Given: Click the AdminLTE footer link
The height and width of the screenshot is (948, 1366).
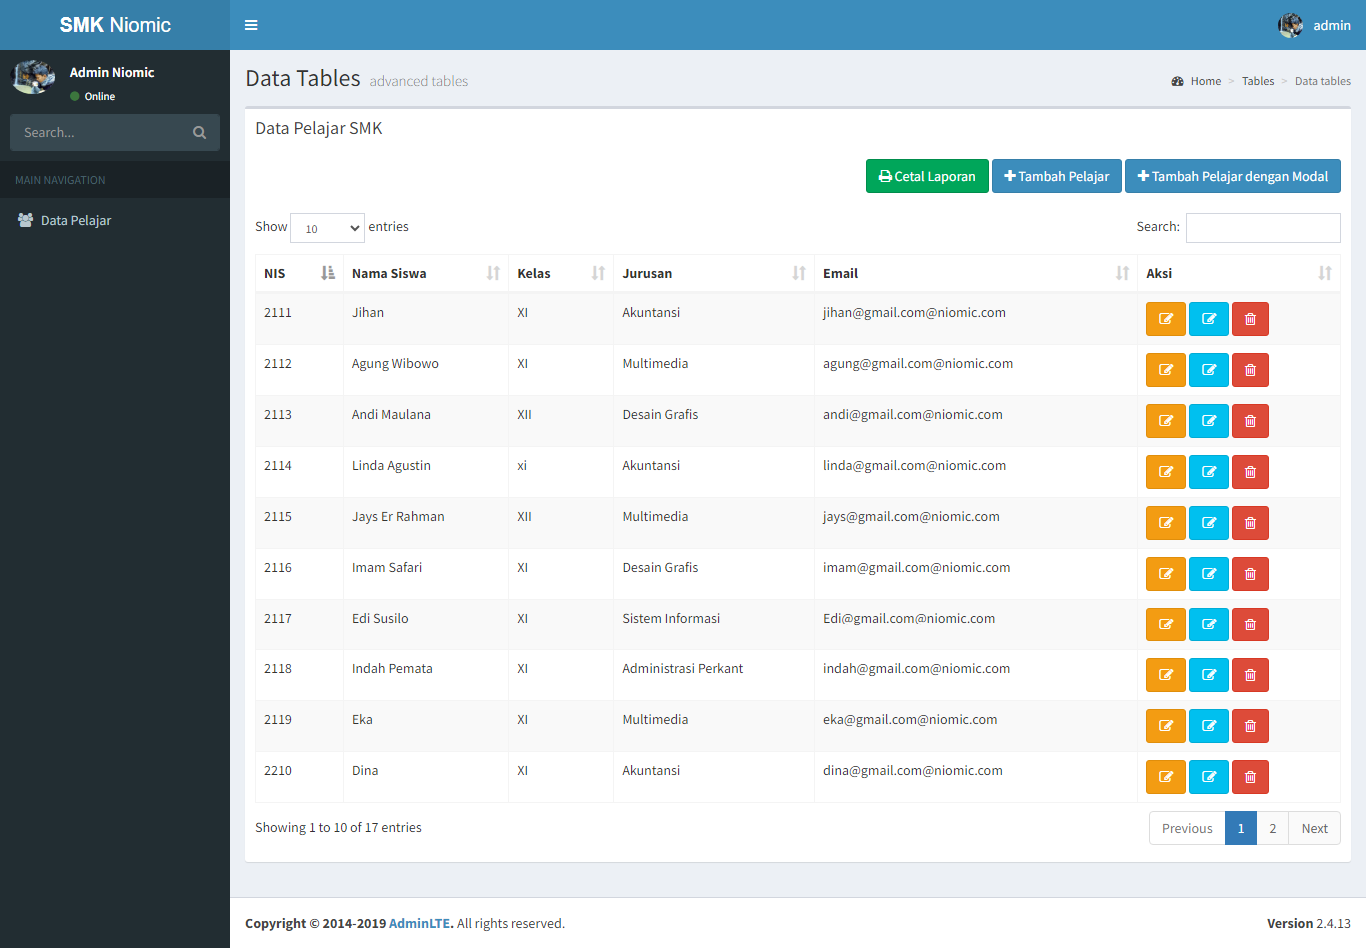Looking at the screenshot, I should coord(419,923).
